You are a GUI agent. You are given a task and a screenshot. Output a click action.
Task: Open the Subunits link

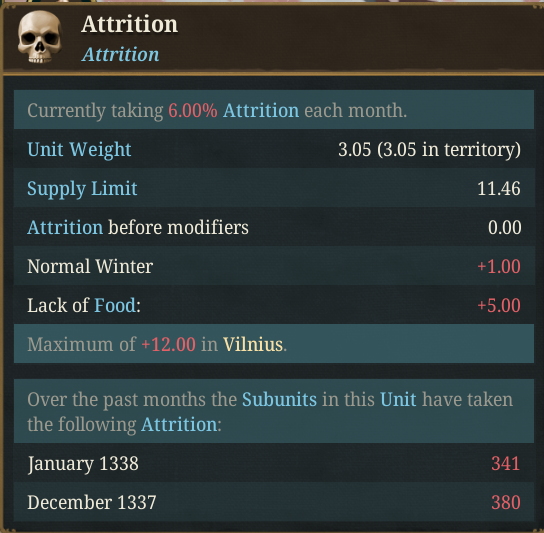coord(279,399)
